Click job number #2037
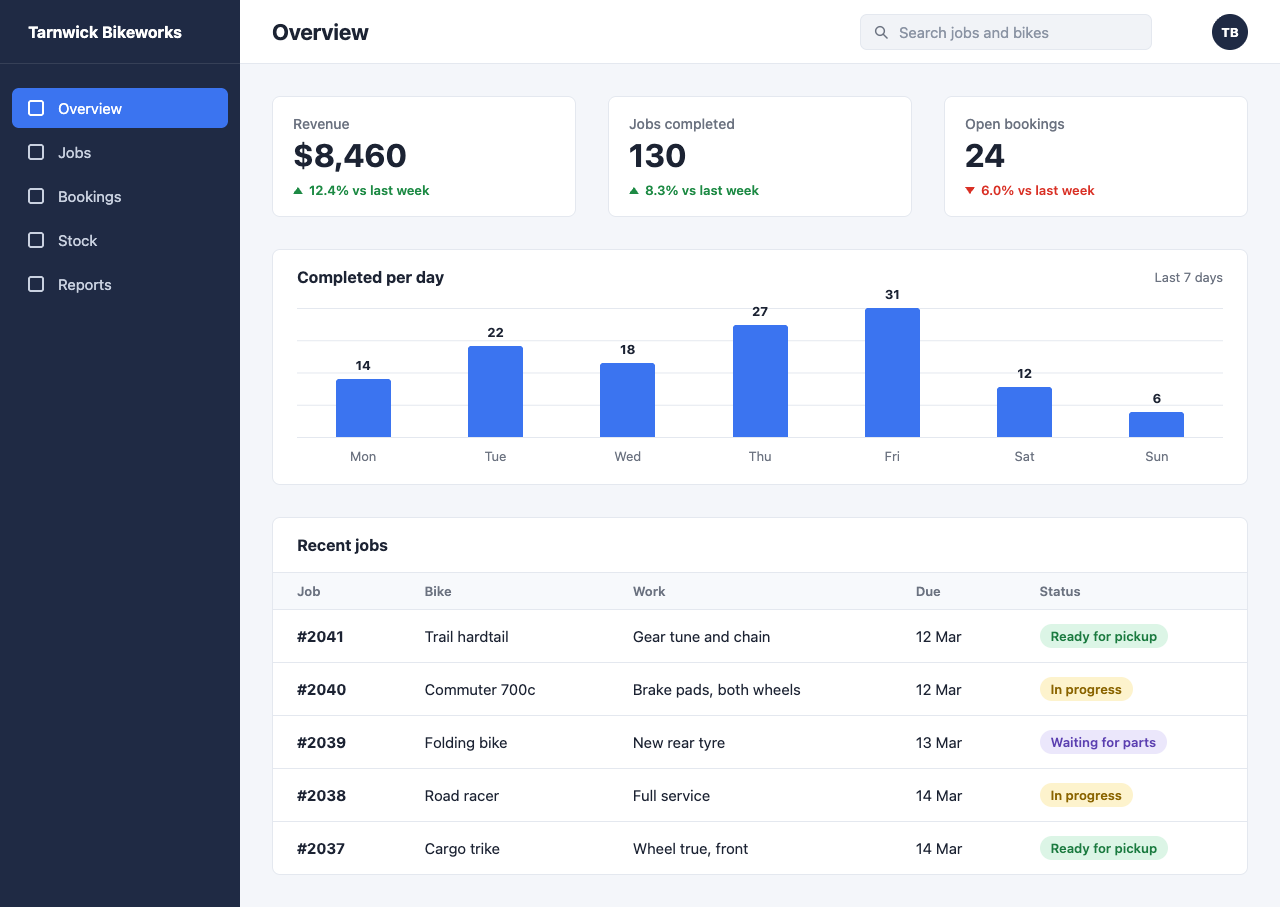This screenshot has width=1280, height=907. coord(321,849)
